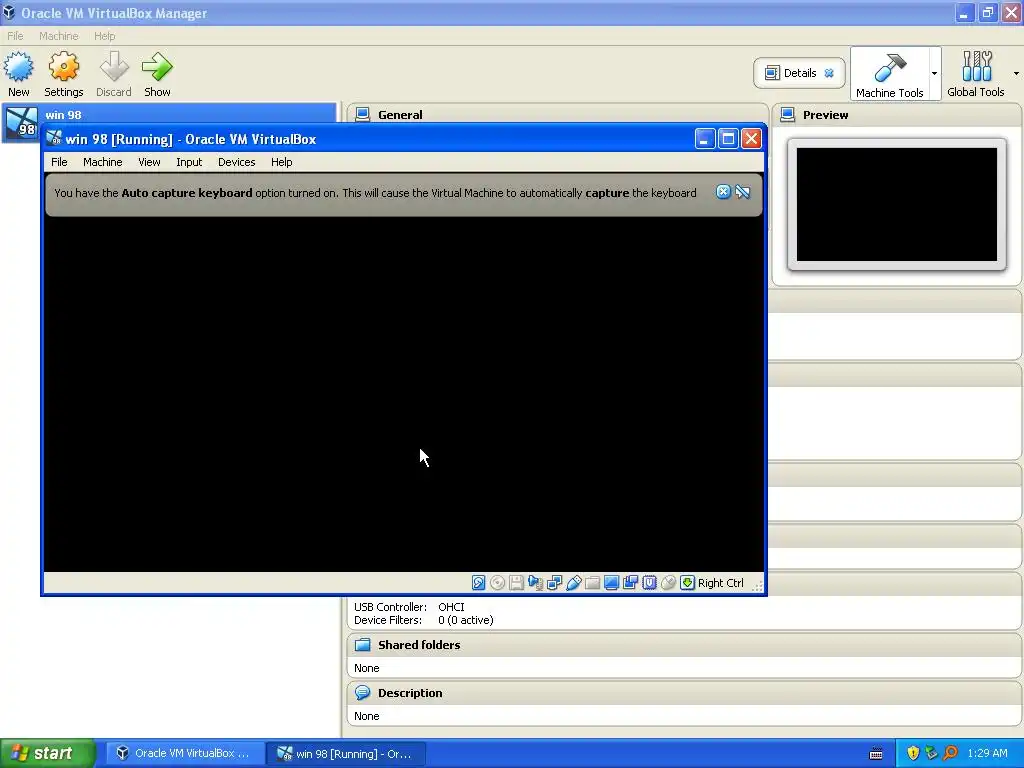1024x768 pixels.
Task: Dismiss the Auto capture keyboard notification
Action: click(x=723, y=192)
